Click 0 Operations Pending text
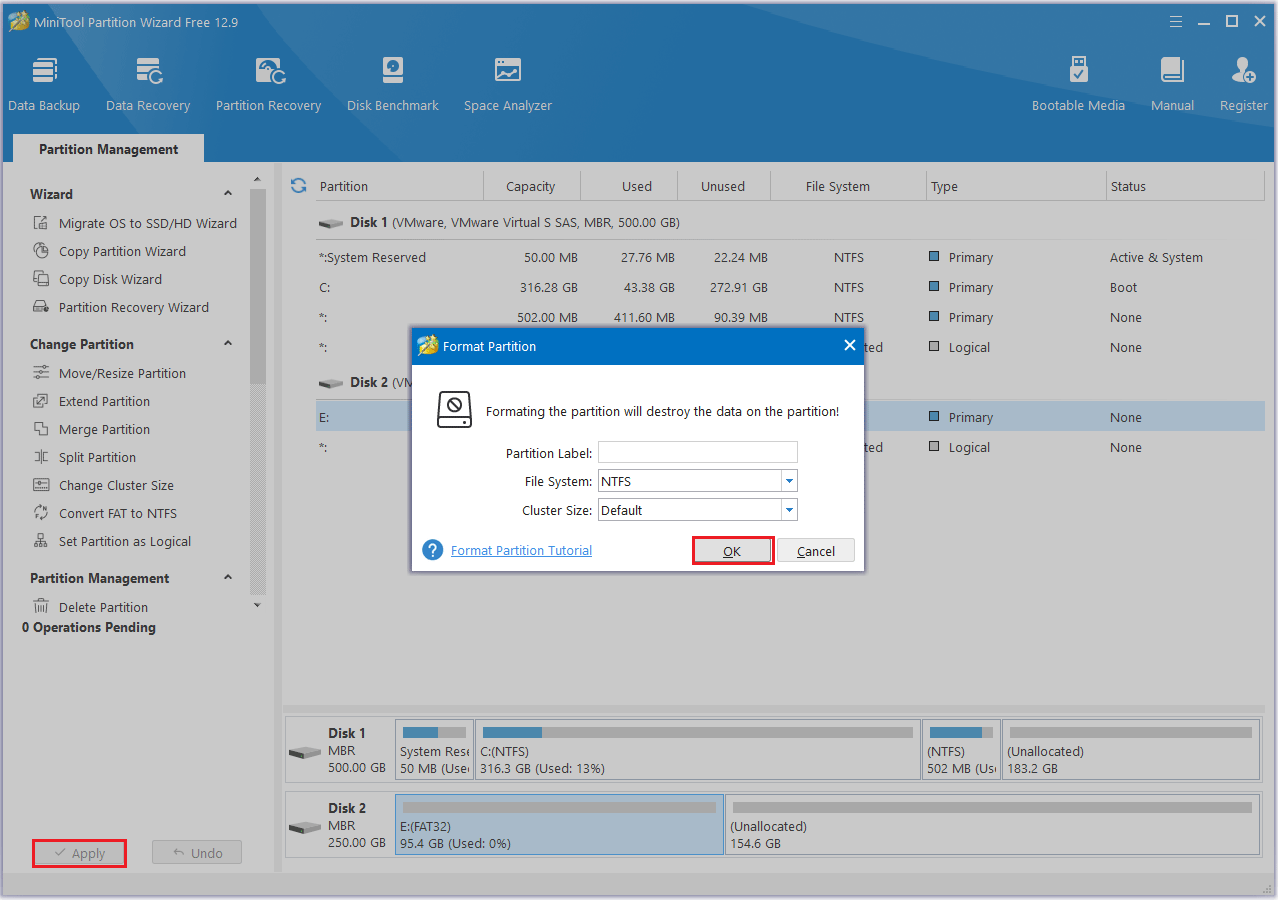The image size is (1278, 900). [x=89, y=628]
